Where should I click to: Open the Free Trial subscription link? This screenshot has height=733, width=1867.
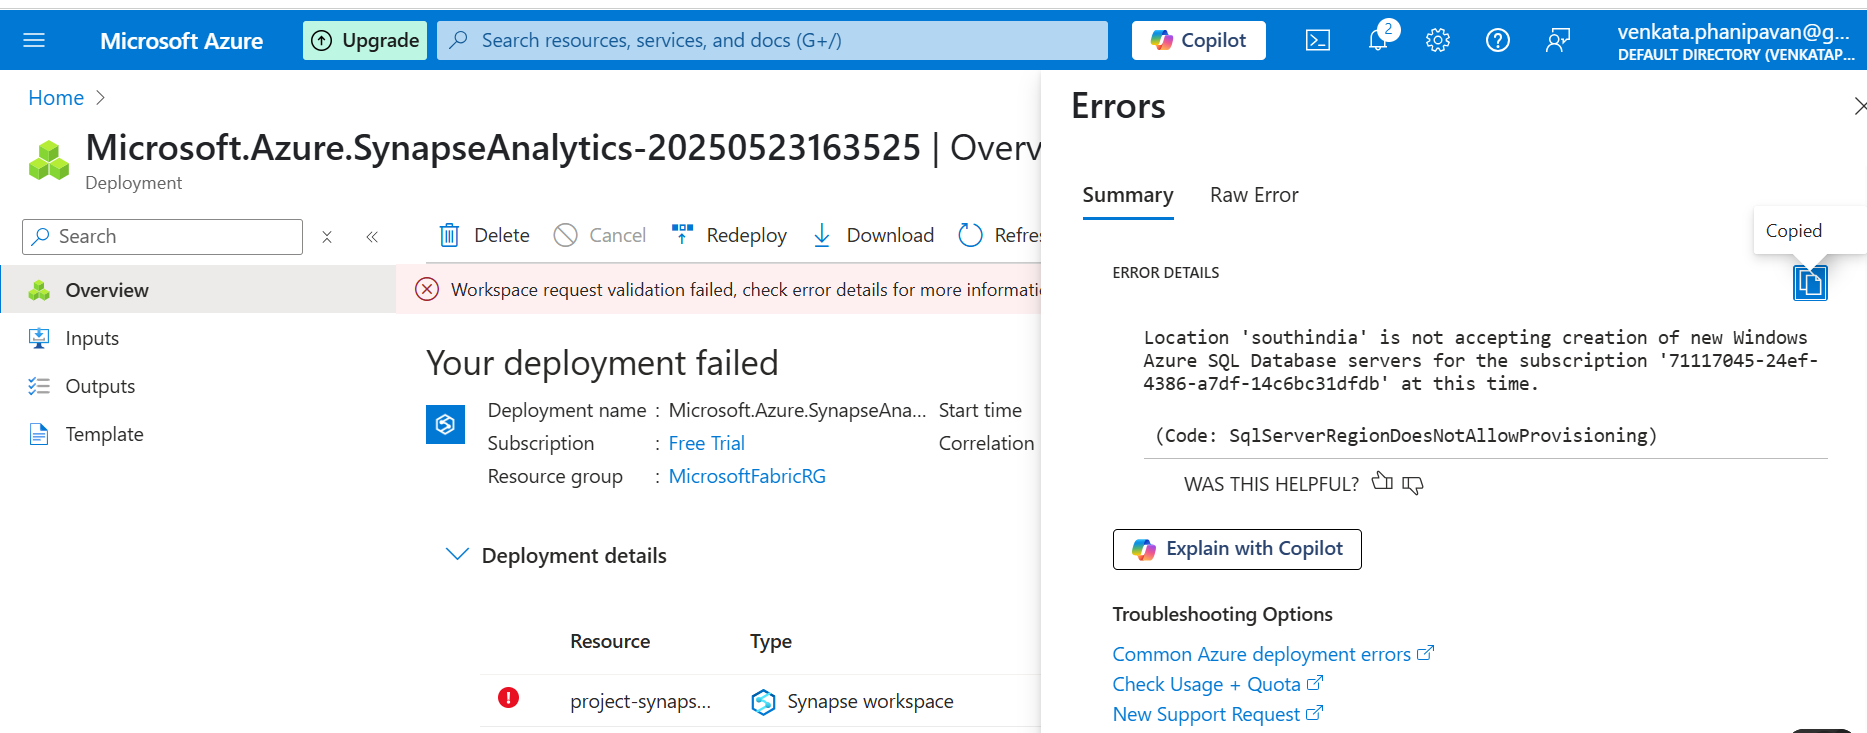706,443
